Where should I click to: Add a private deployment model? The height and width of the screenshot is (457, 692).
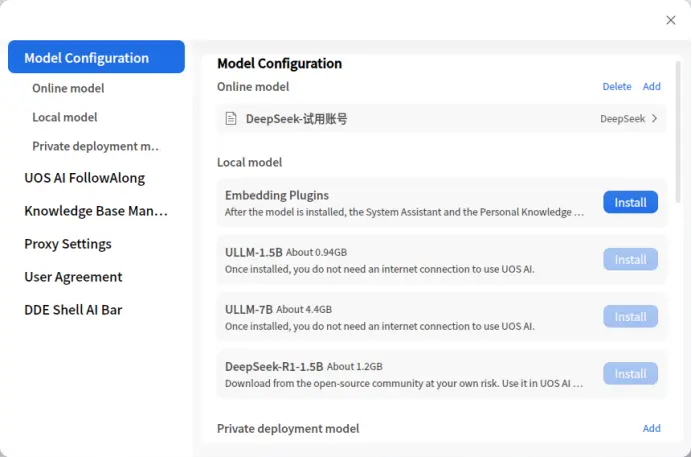(651, 428)
